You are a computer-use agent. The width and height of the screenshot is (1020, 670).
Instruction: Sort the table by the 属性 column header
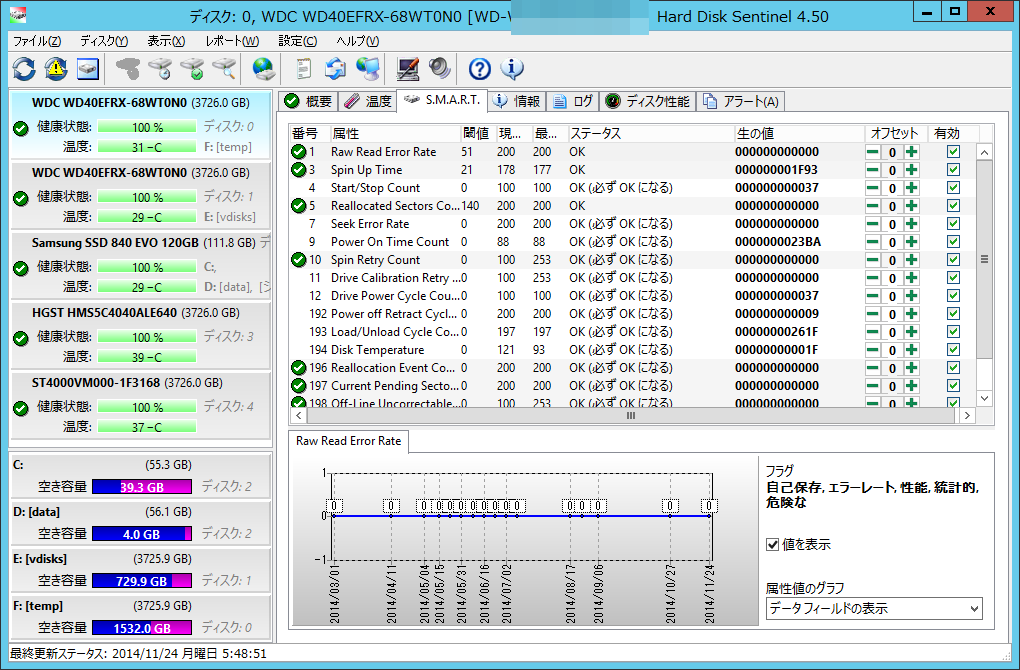tap(395, 133)
